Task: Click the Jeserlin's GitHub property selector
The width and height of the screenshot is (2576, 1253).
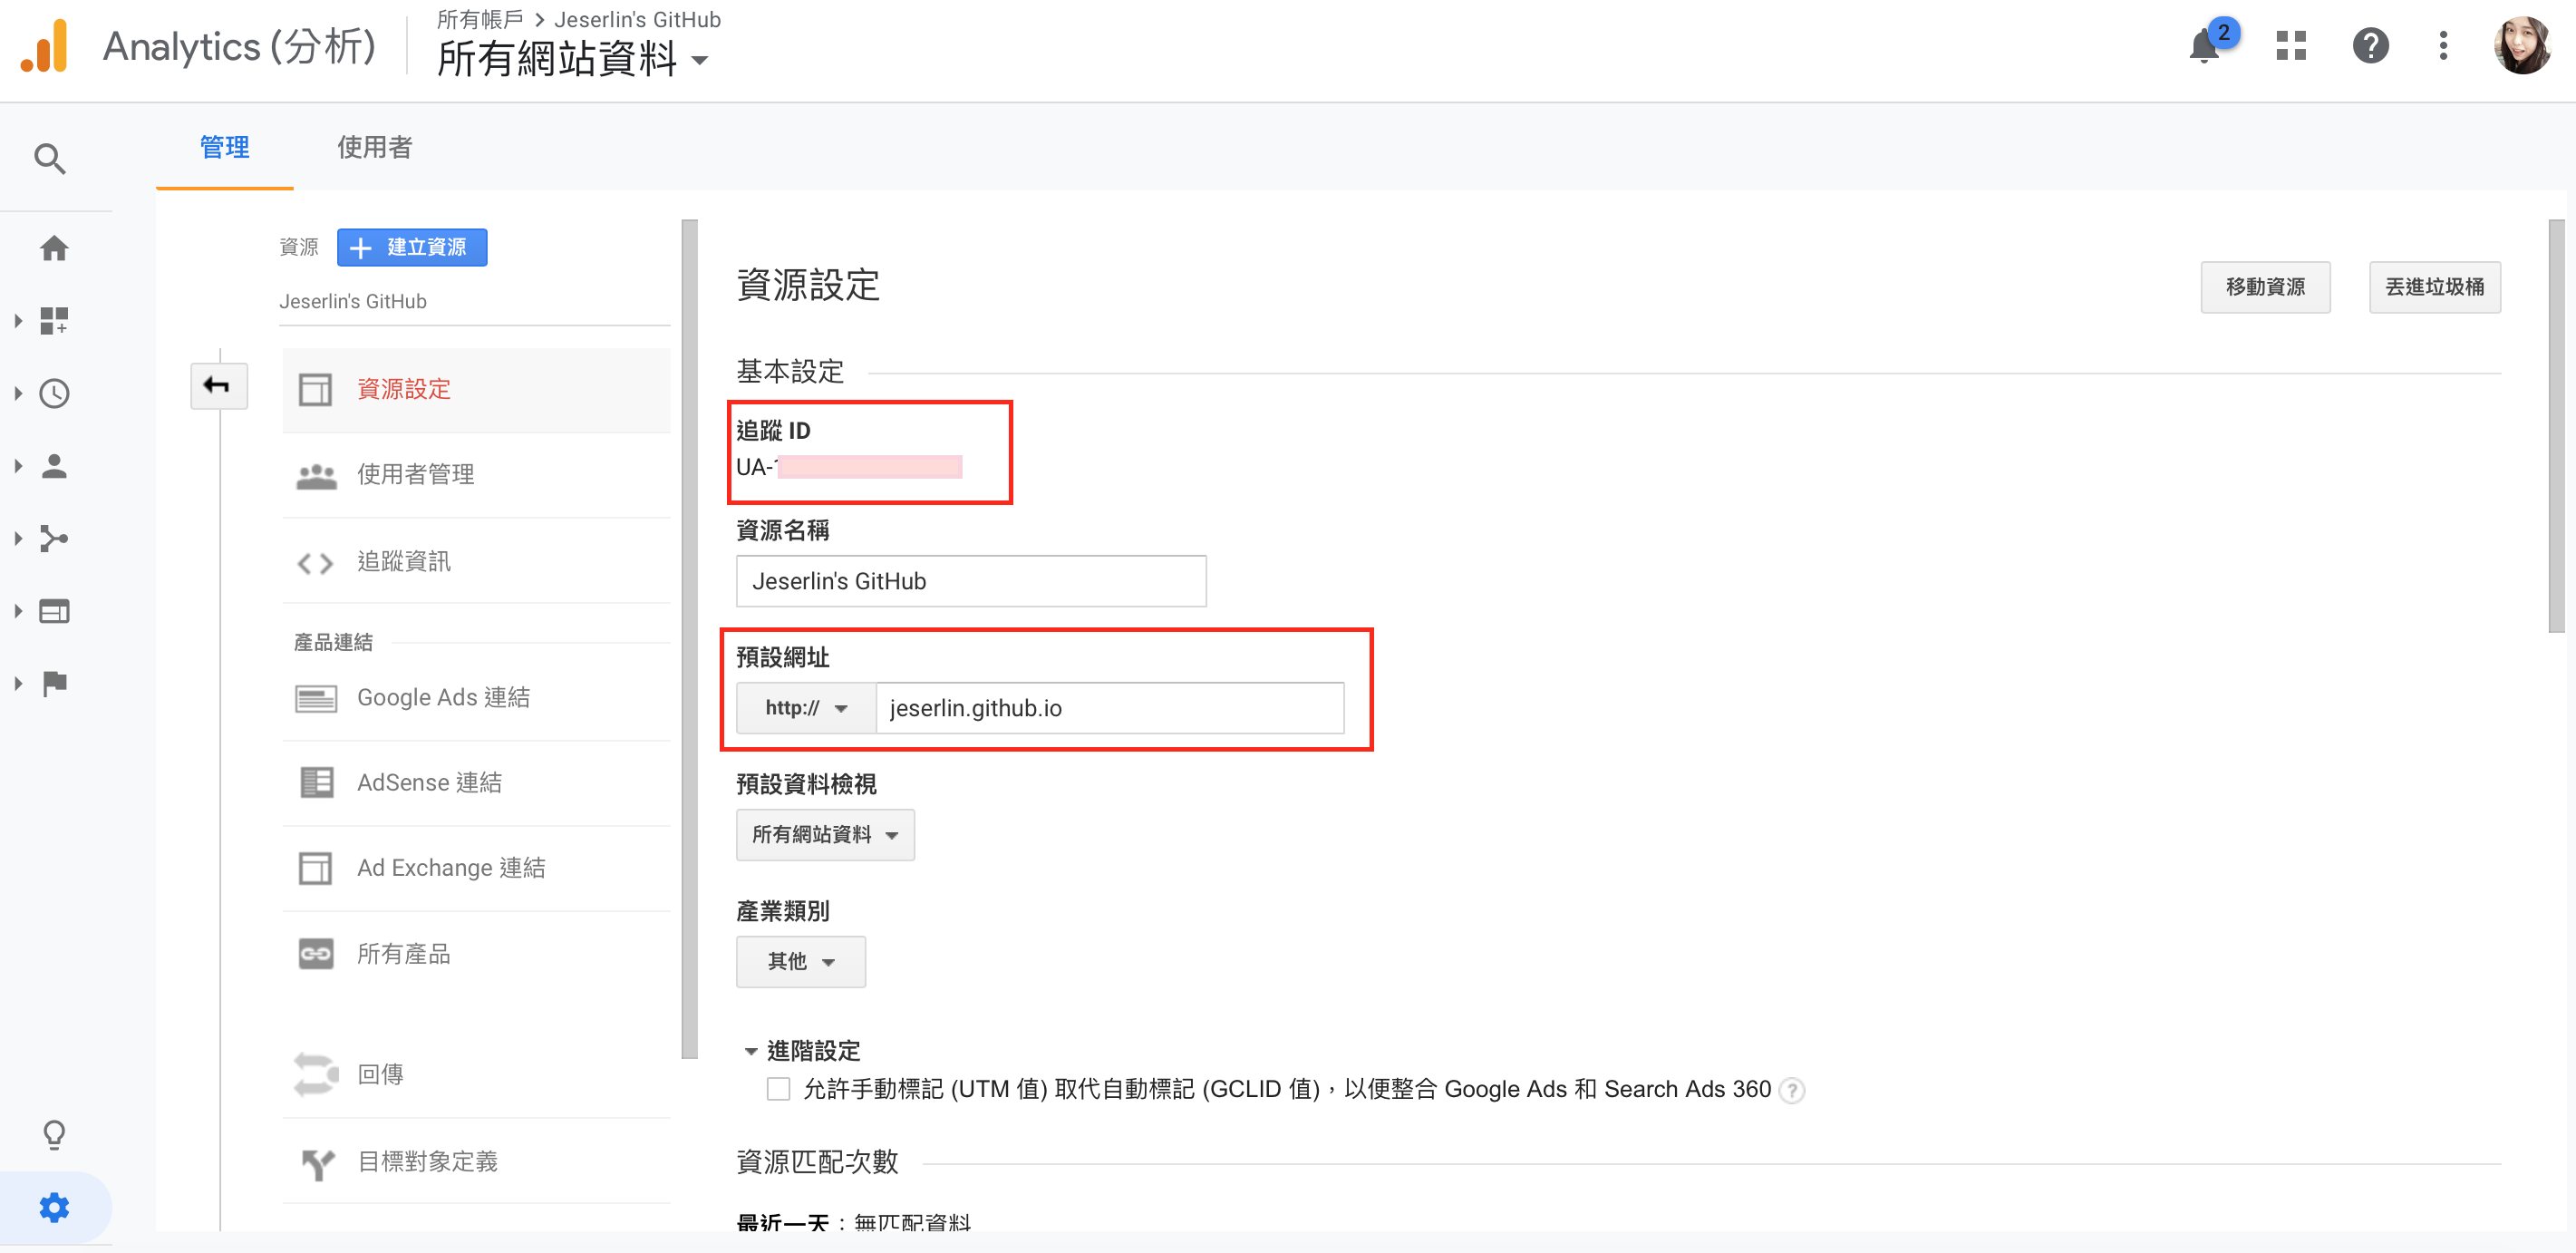Action: tap(474, 302)
